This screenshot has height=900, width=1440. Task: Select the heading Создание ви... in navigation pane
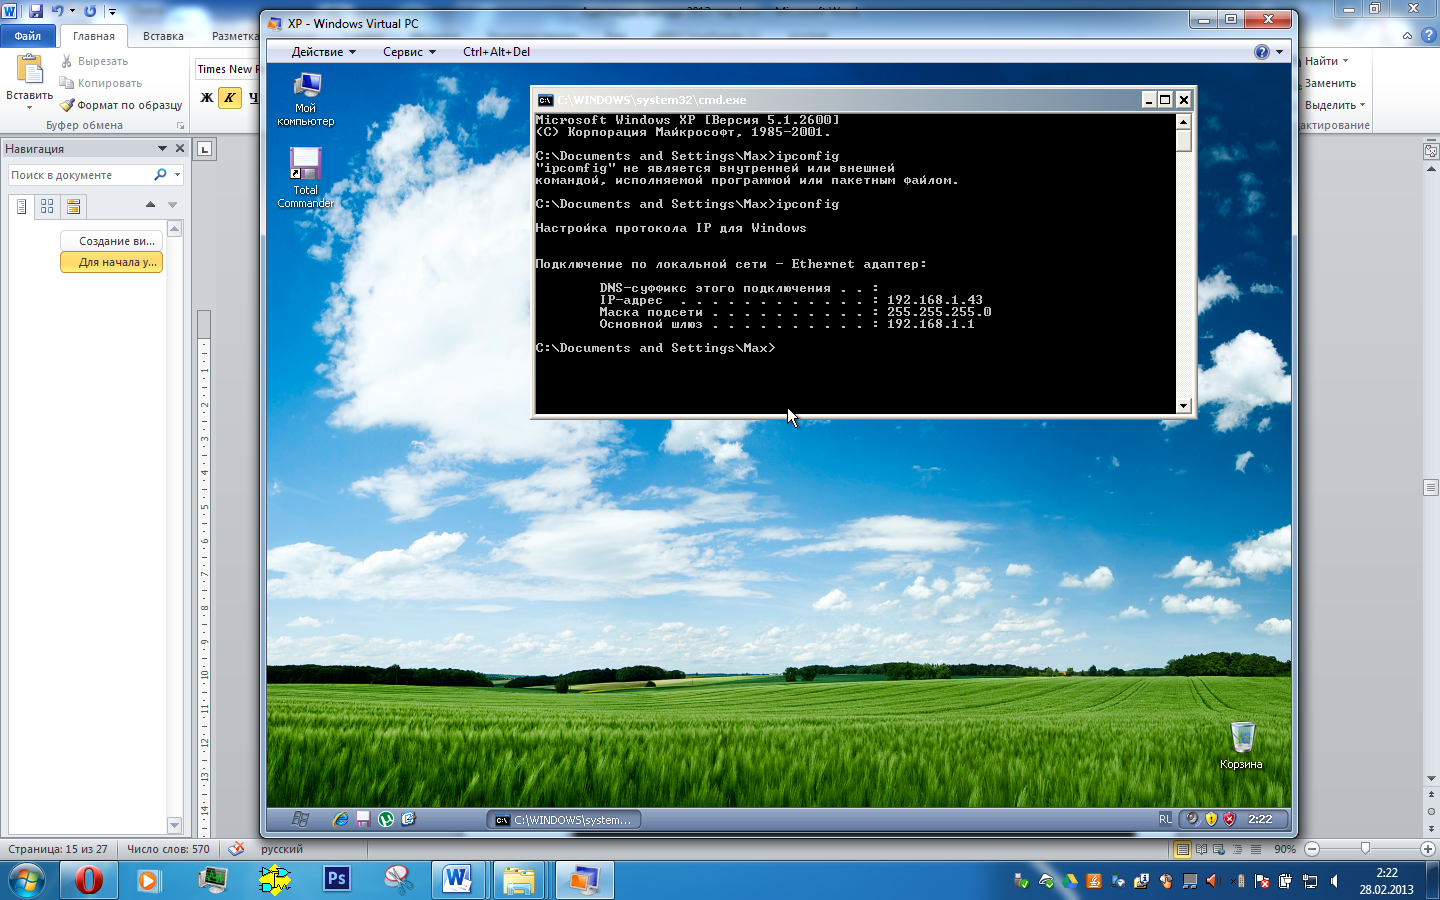coord(111,241)
